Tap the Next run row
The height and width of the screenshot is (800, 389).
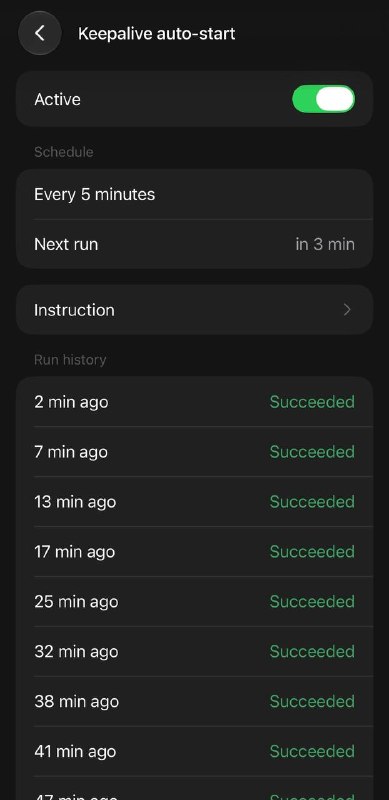pyautogui.click(x=194, y=244)
